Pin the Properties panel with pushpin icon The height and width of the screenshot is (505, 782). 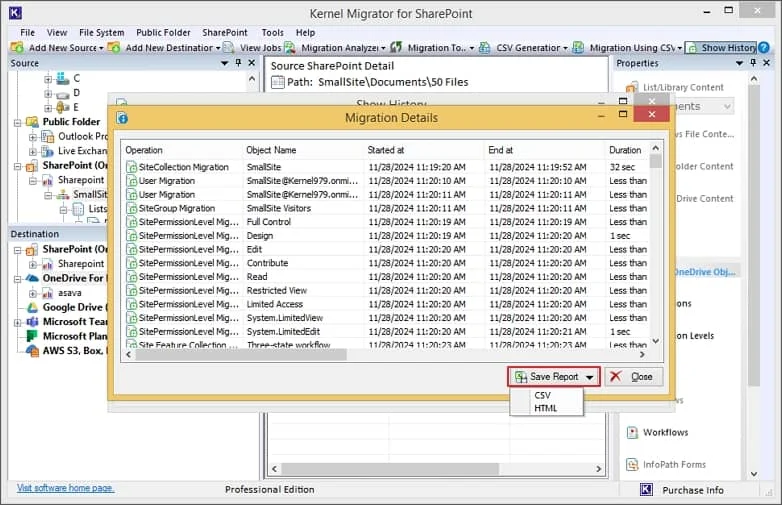coord(753,63)
